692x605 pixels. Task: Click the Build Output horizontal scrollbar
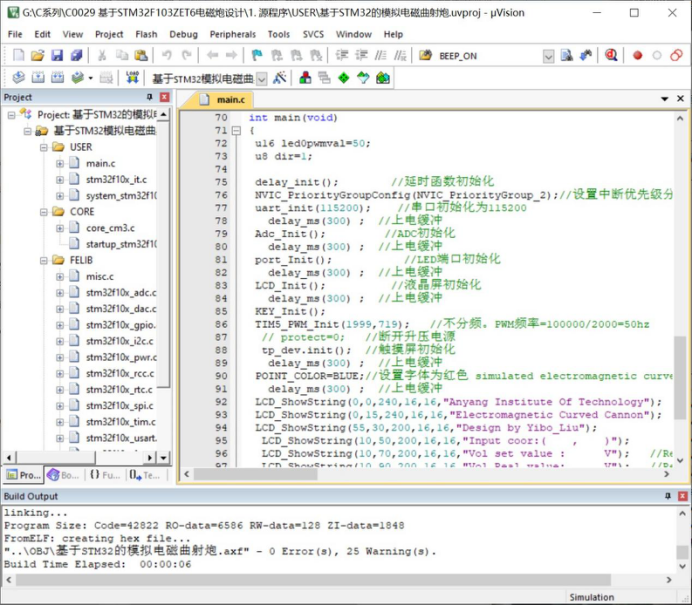(x=313, y=580)
